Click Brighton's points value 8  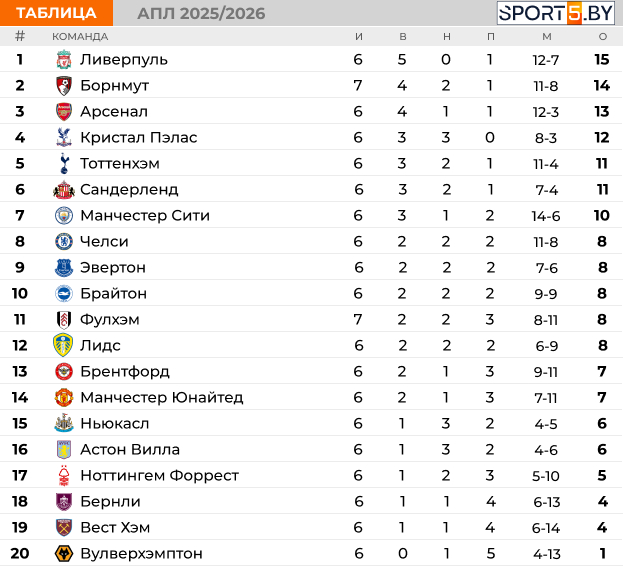(602, 294)
